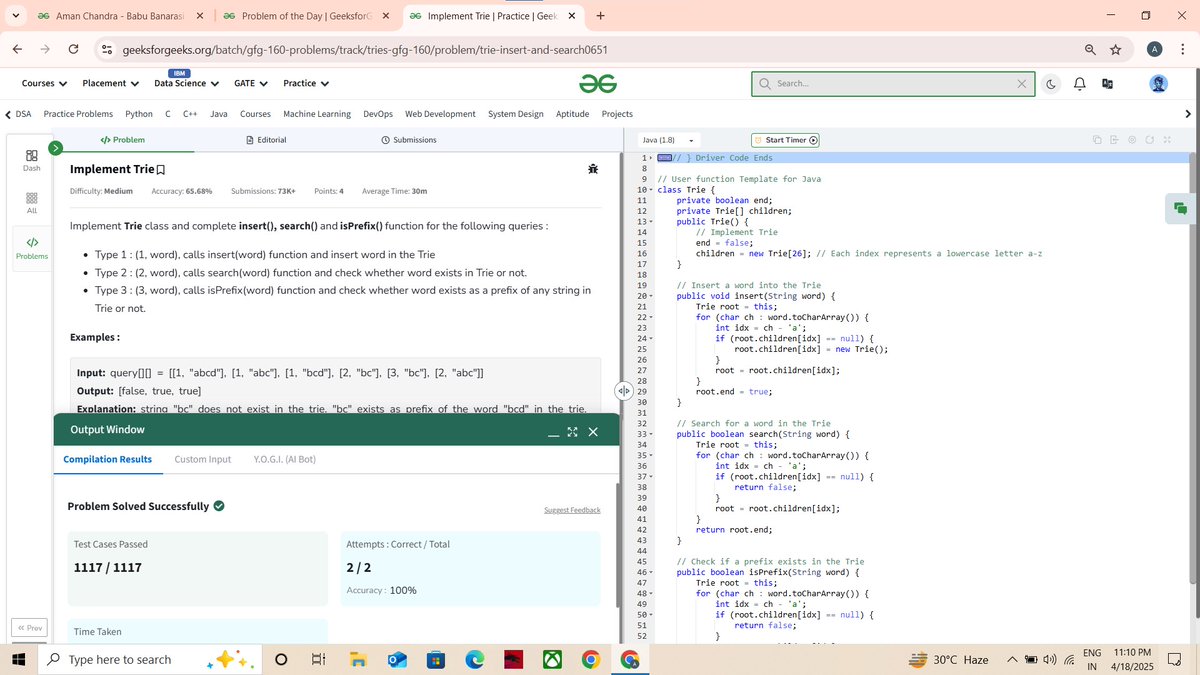Toggle dark mode moon icon

click(1052, 84)
